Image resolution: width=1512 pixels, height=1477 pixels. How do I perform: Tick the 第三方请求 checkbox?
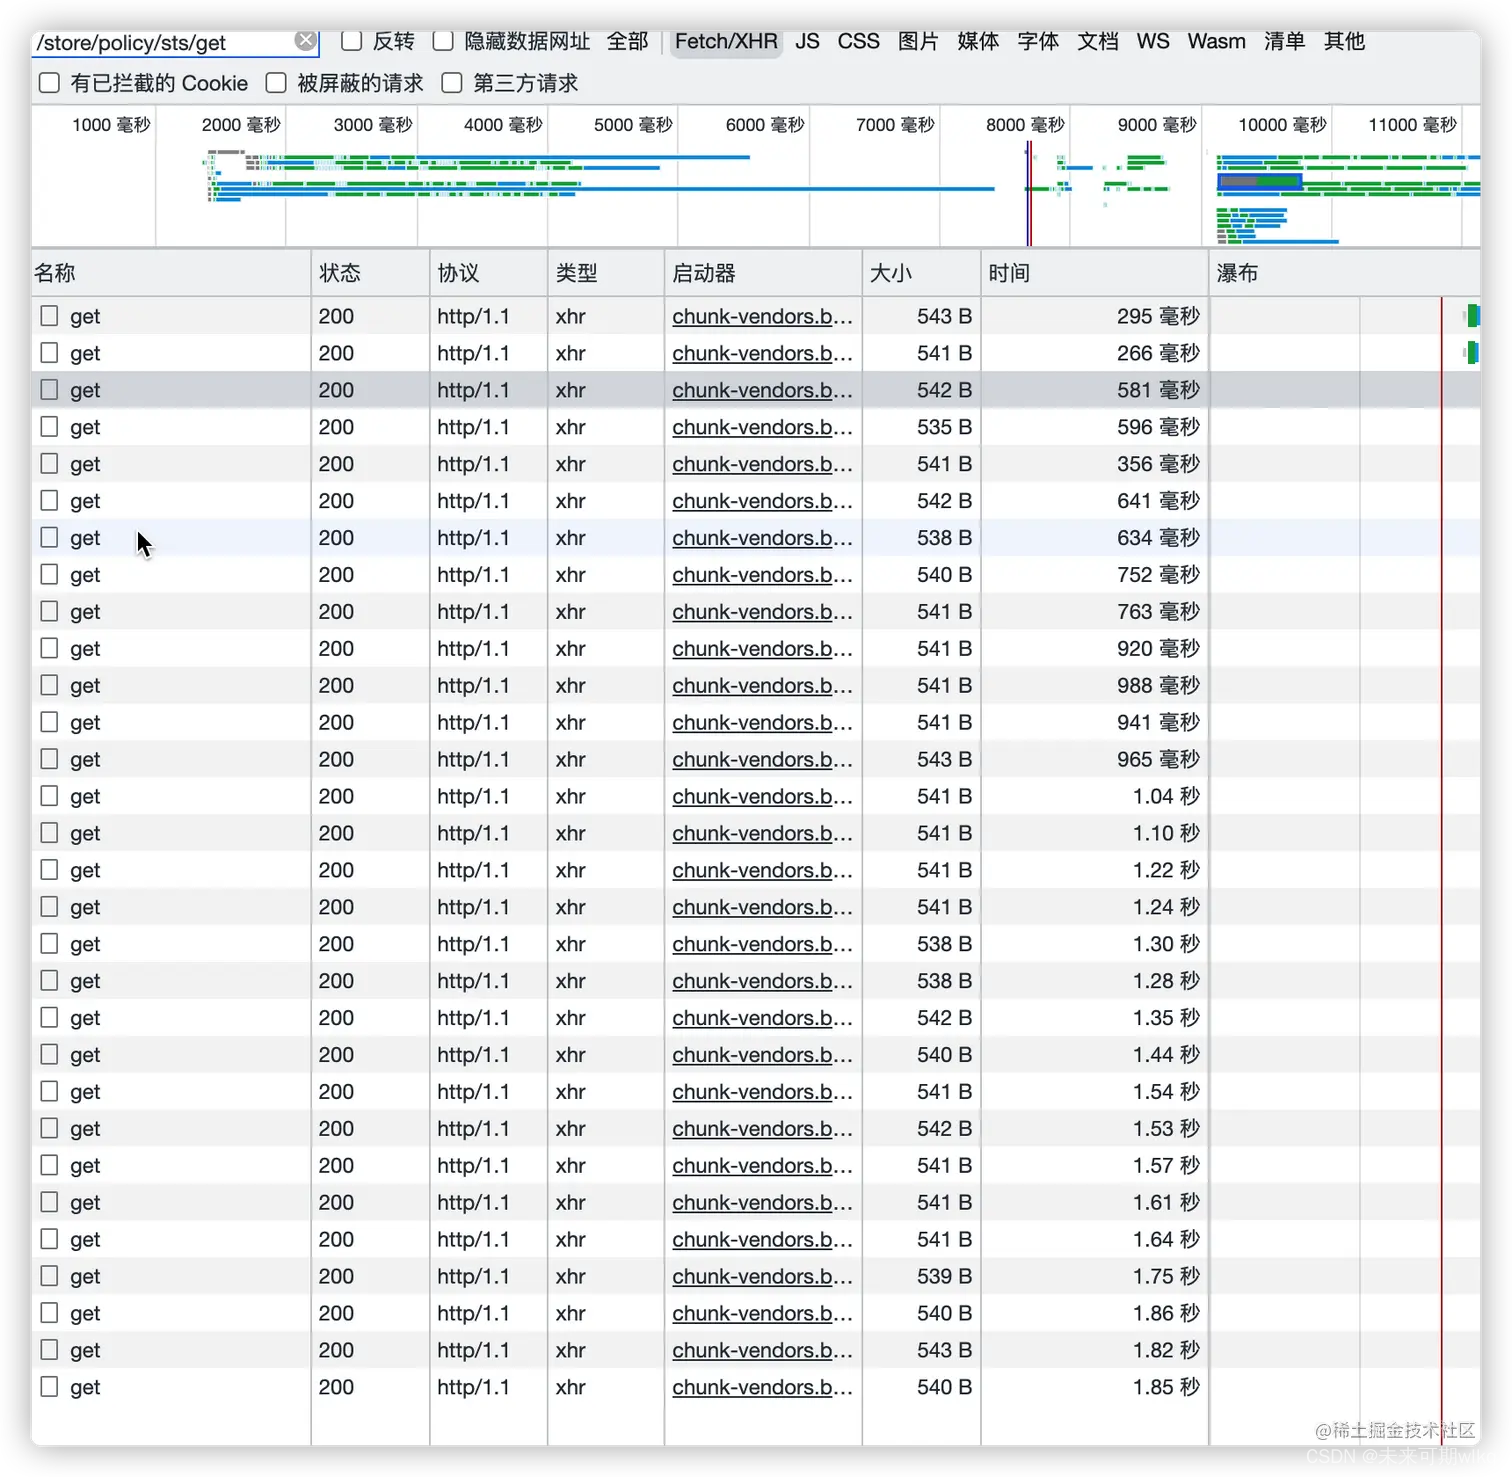(452, 83)
